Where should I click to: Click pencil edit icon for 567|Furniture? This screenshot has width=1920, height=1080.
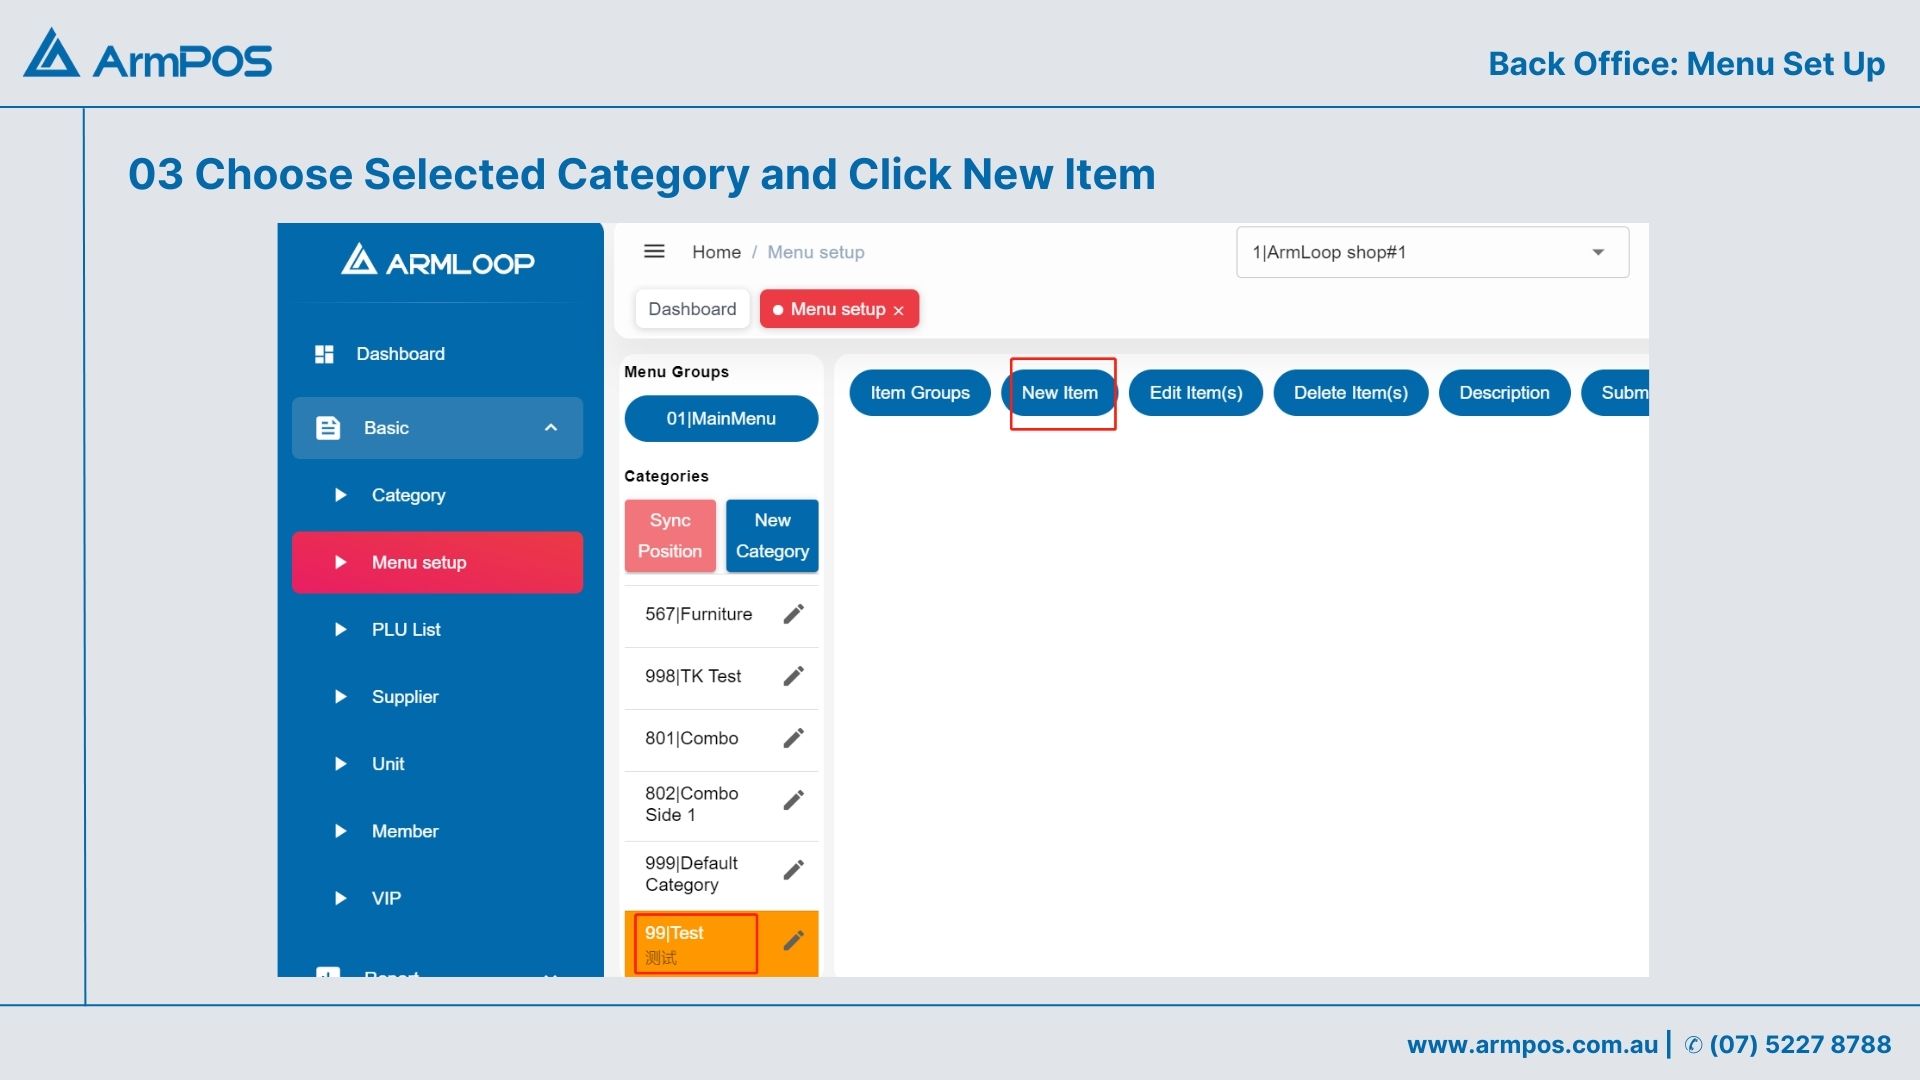[x=793, y=614]
